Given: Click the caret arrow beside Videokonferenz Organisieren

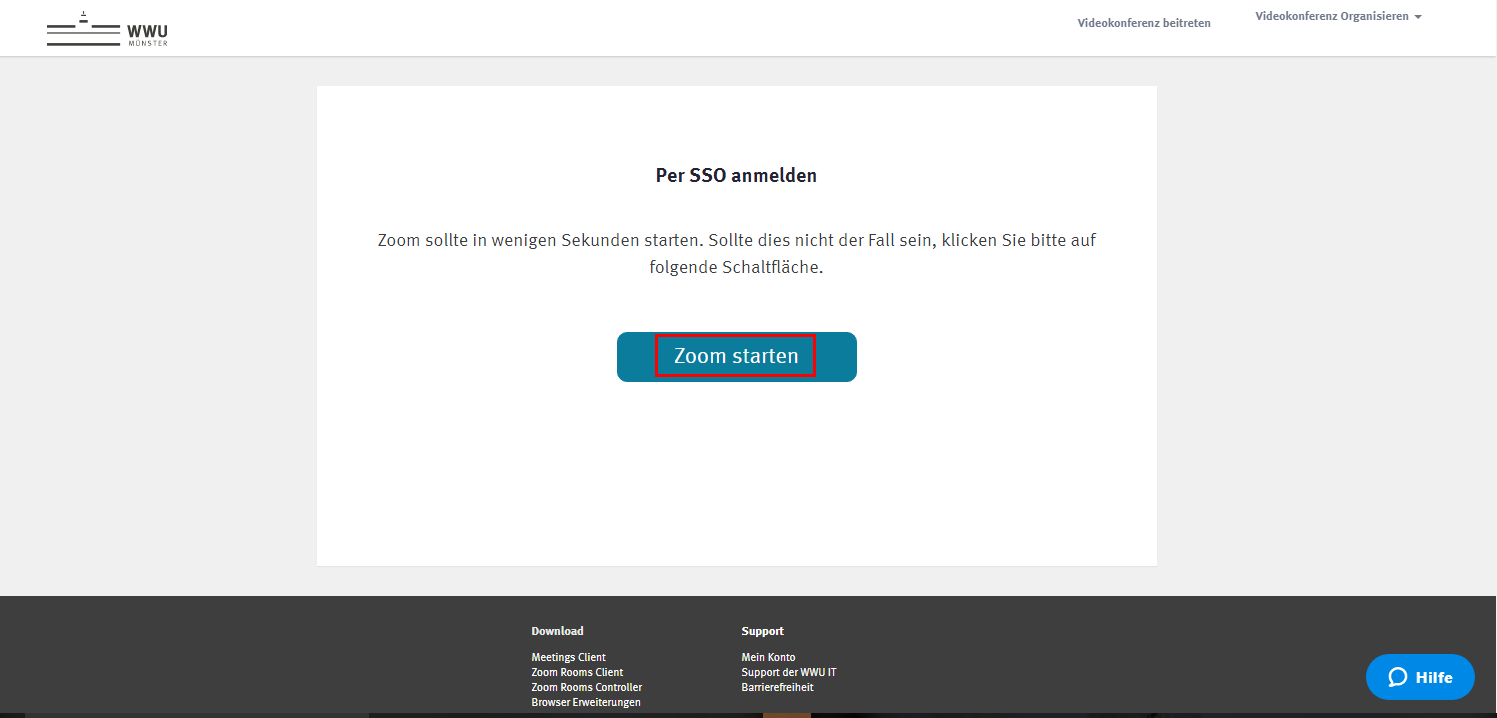Looking at the screenshot, I should tap(1419, 17).
